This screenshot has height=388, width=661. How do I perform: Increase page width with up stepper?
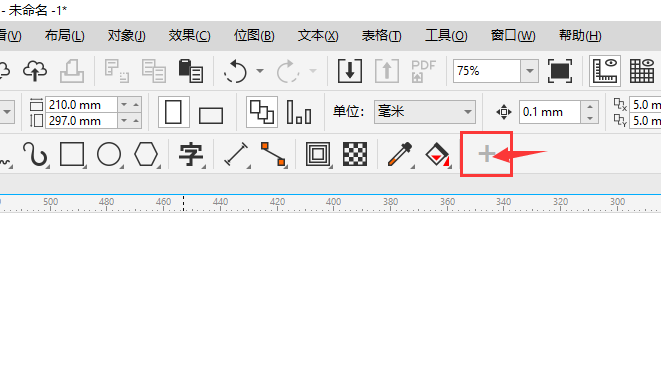tap(136, 104)
